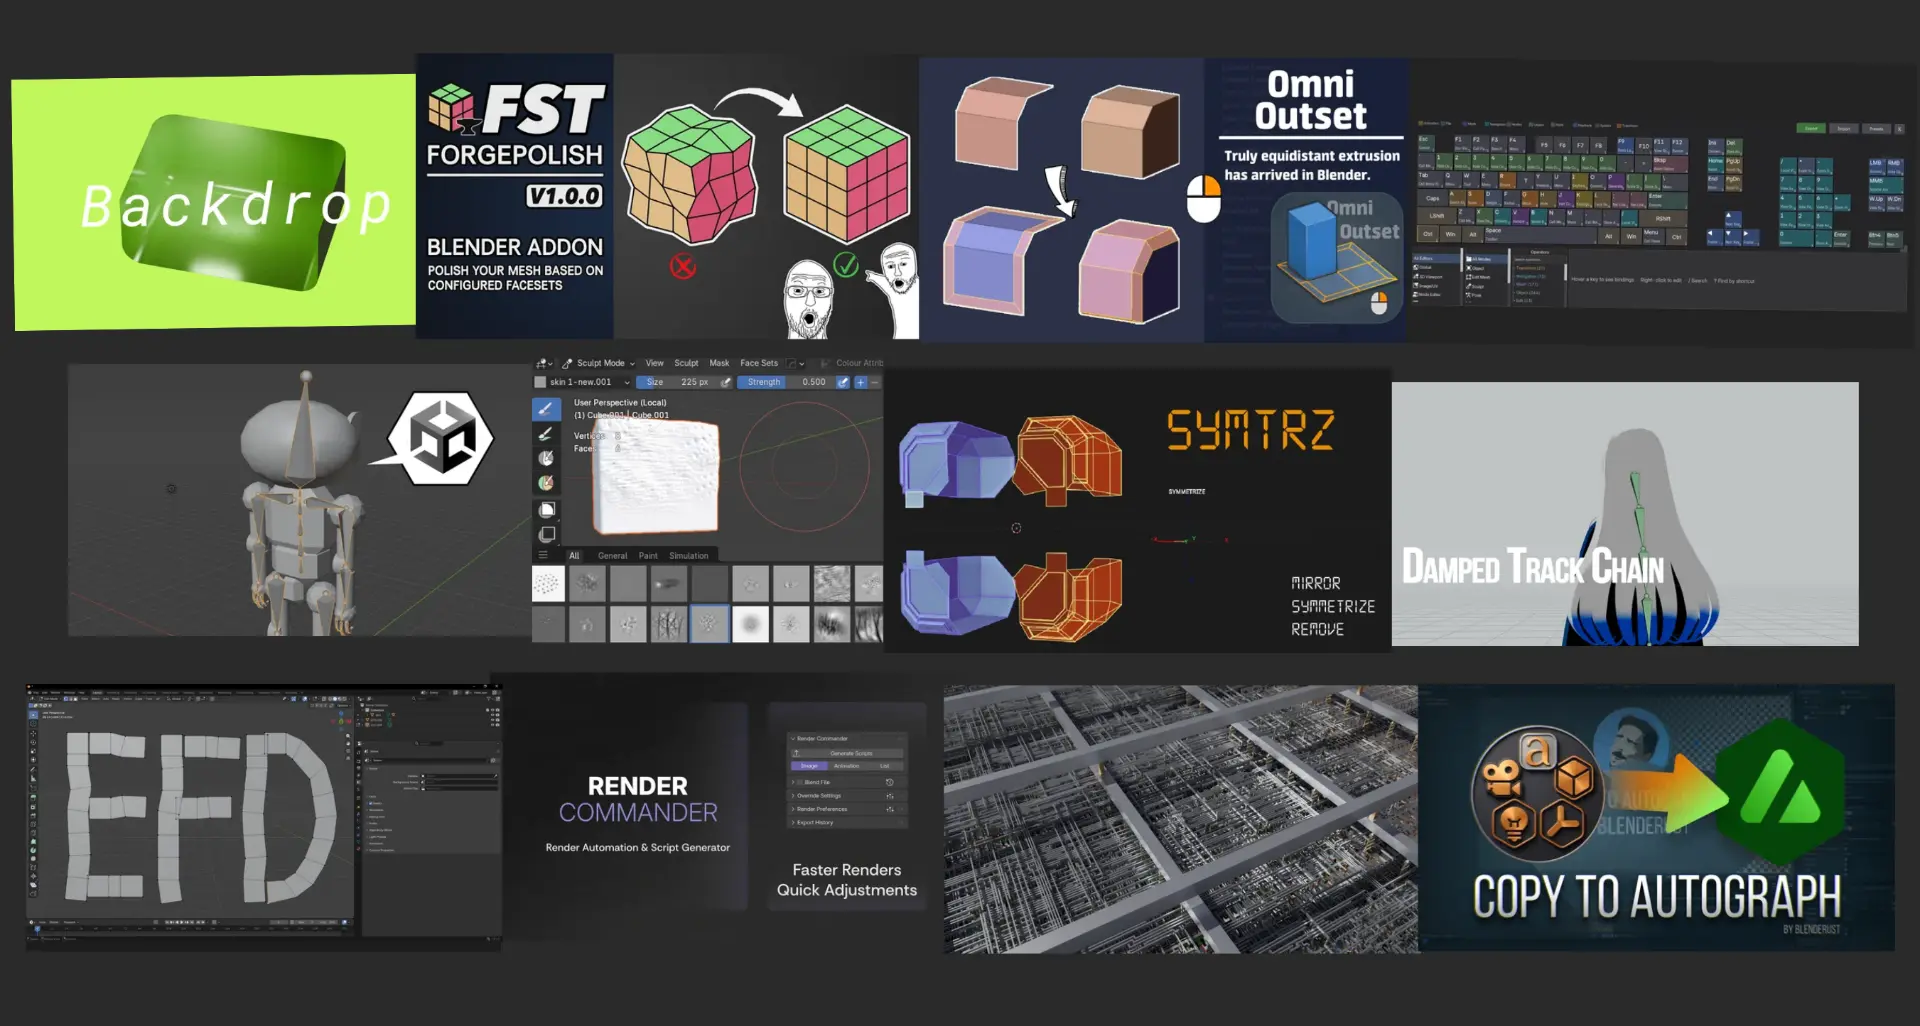Select the Animation tab in Render Commander
This screenshot has width=1920, height=1026.
[x=847, y=766]
